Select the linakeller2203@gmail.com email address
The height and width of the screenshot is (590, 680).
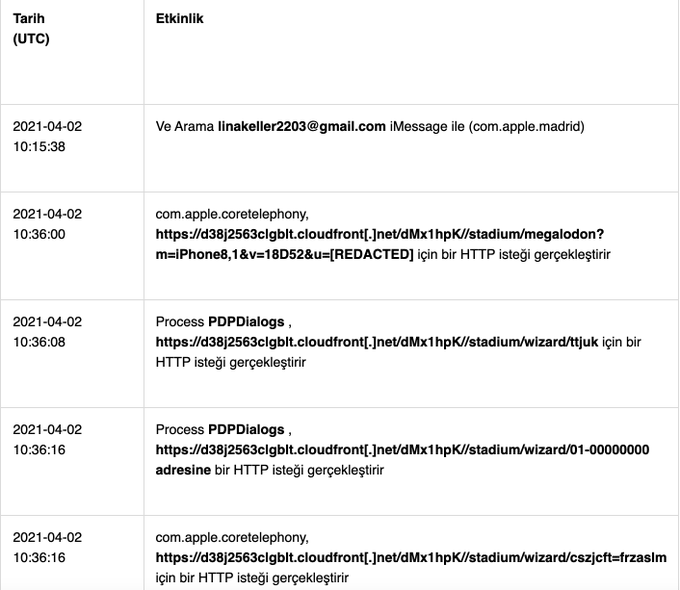(302, 126)
